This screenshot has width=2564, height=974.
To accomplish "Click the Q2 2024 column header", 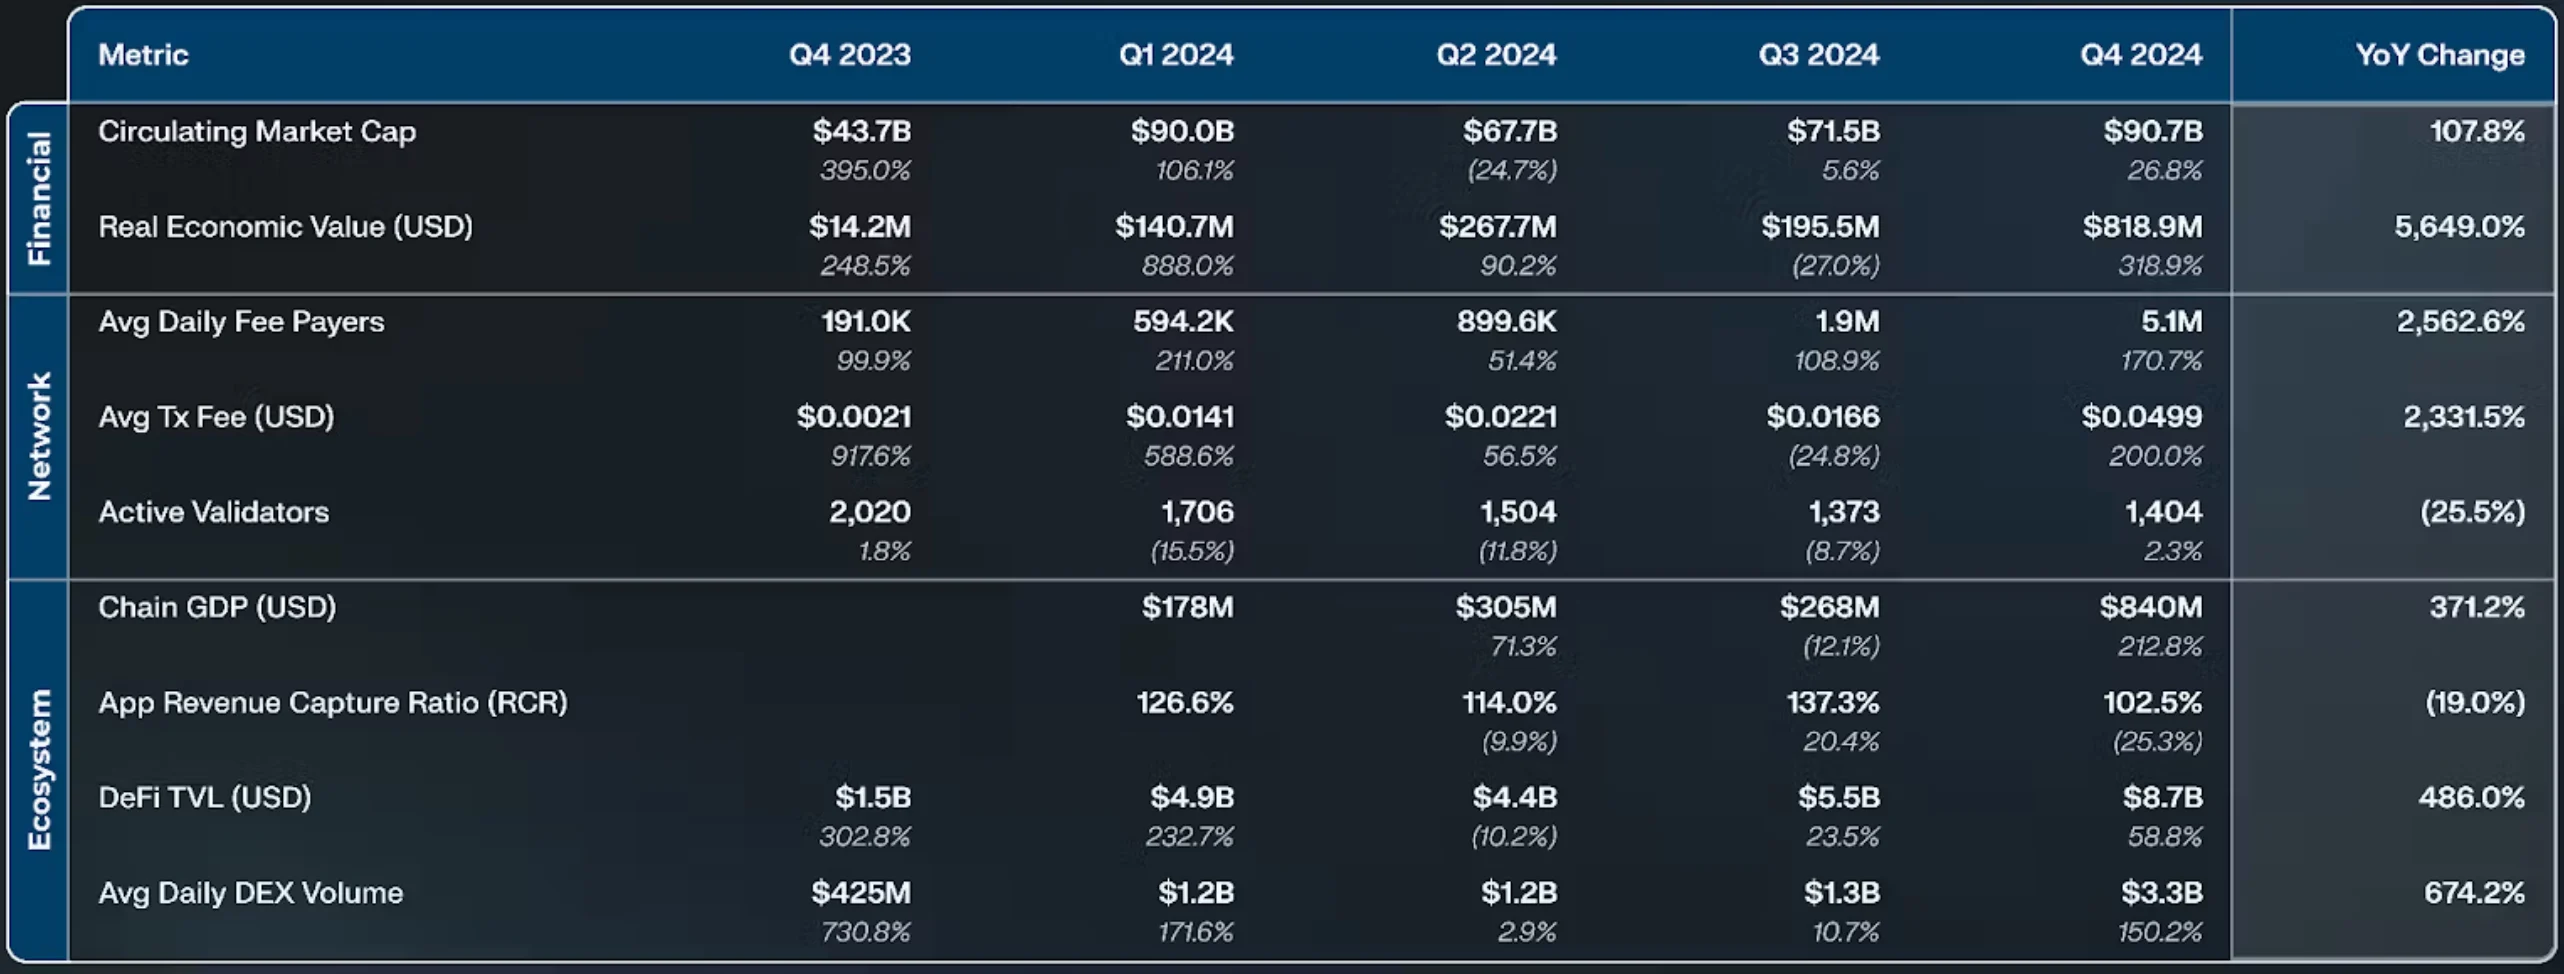I will point(1496,54).
